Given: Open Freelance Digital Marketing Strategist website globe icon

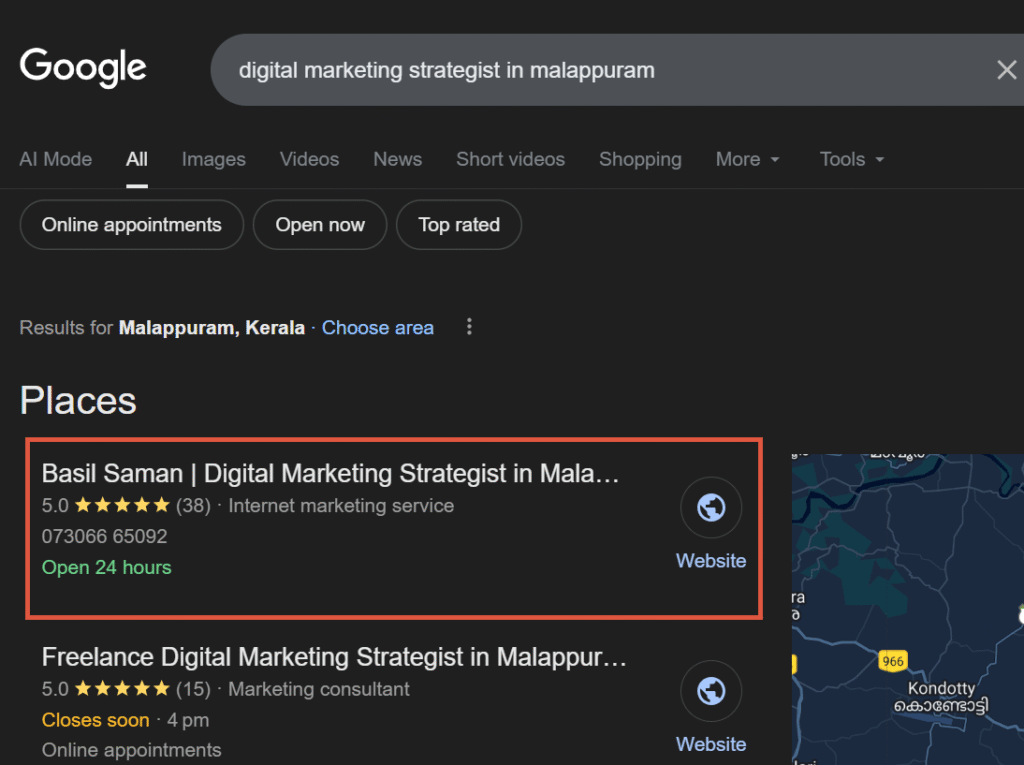Looking at the screenshot, I should [711, 691].
